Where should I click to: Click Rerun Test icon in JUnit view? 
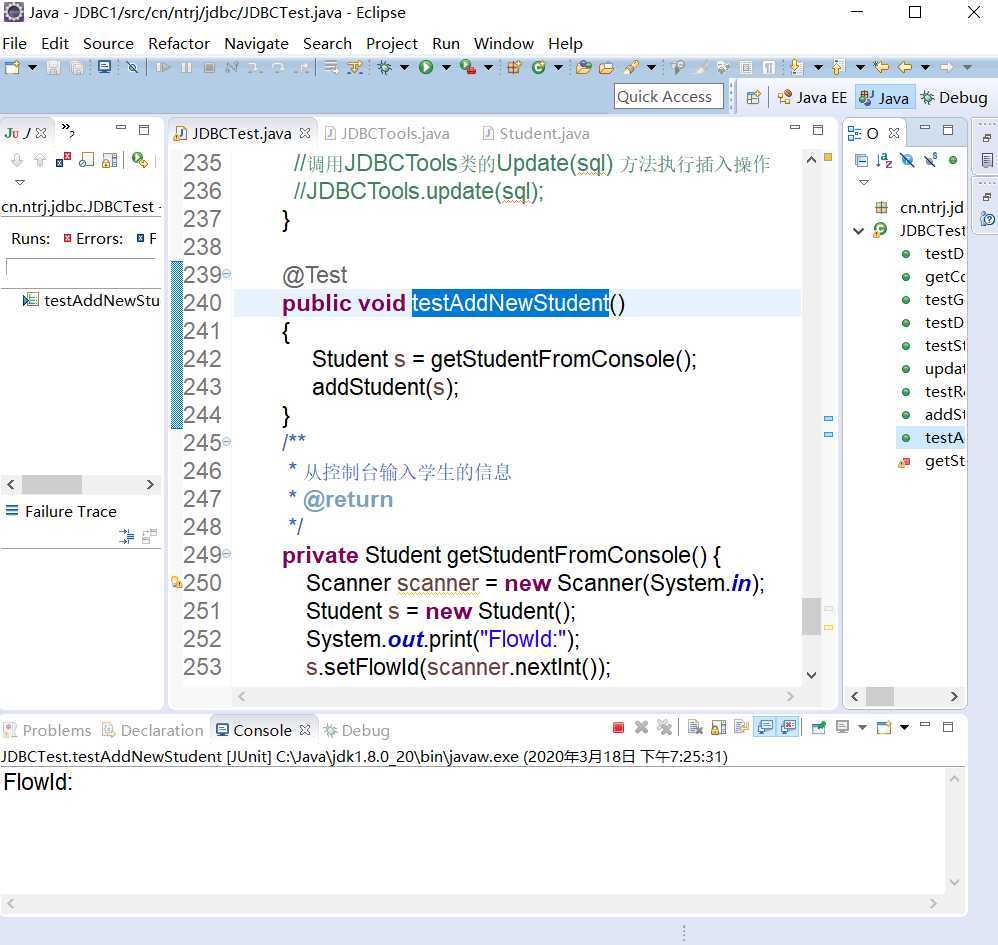(x=140, y=160)
